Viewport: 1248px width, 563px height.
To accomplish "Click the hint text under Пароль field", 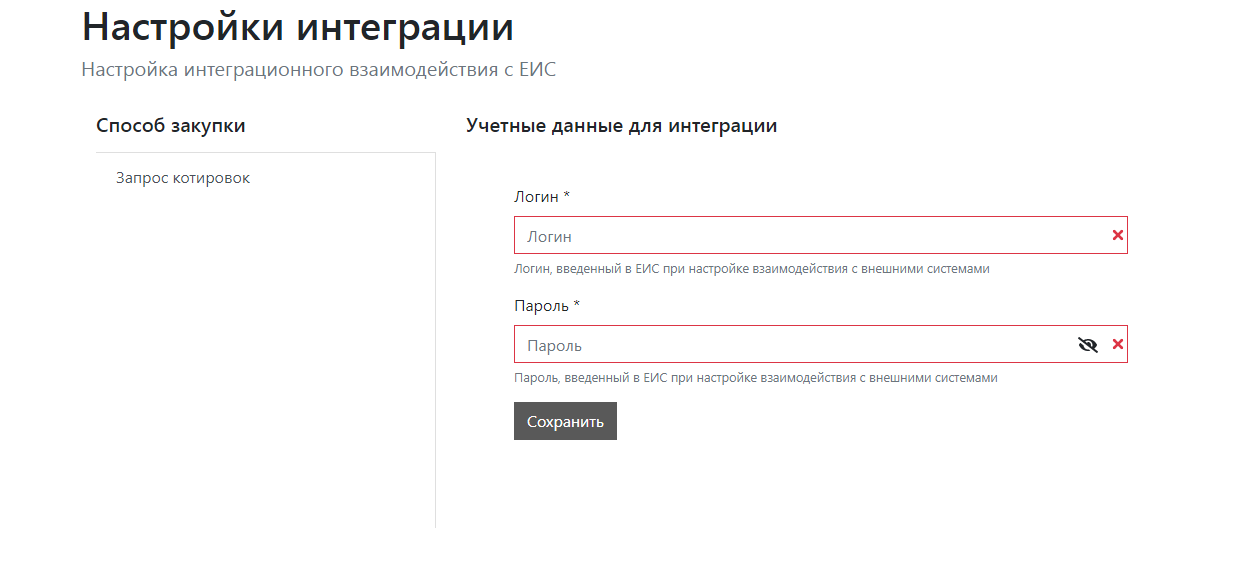I will [x=755, y=378].
